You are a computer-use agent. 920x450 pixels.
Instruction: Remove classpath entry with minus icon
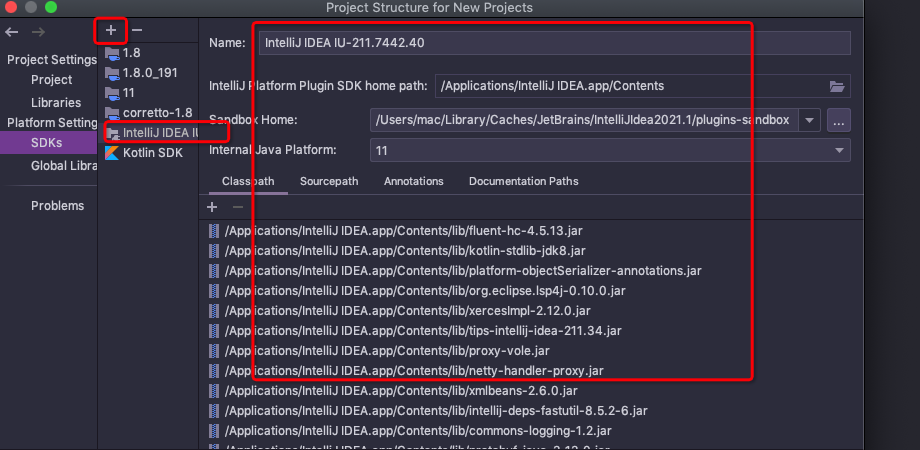point(238,207)
